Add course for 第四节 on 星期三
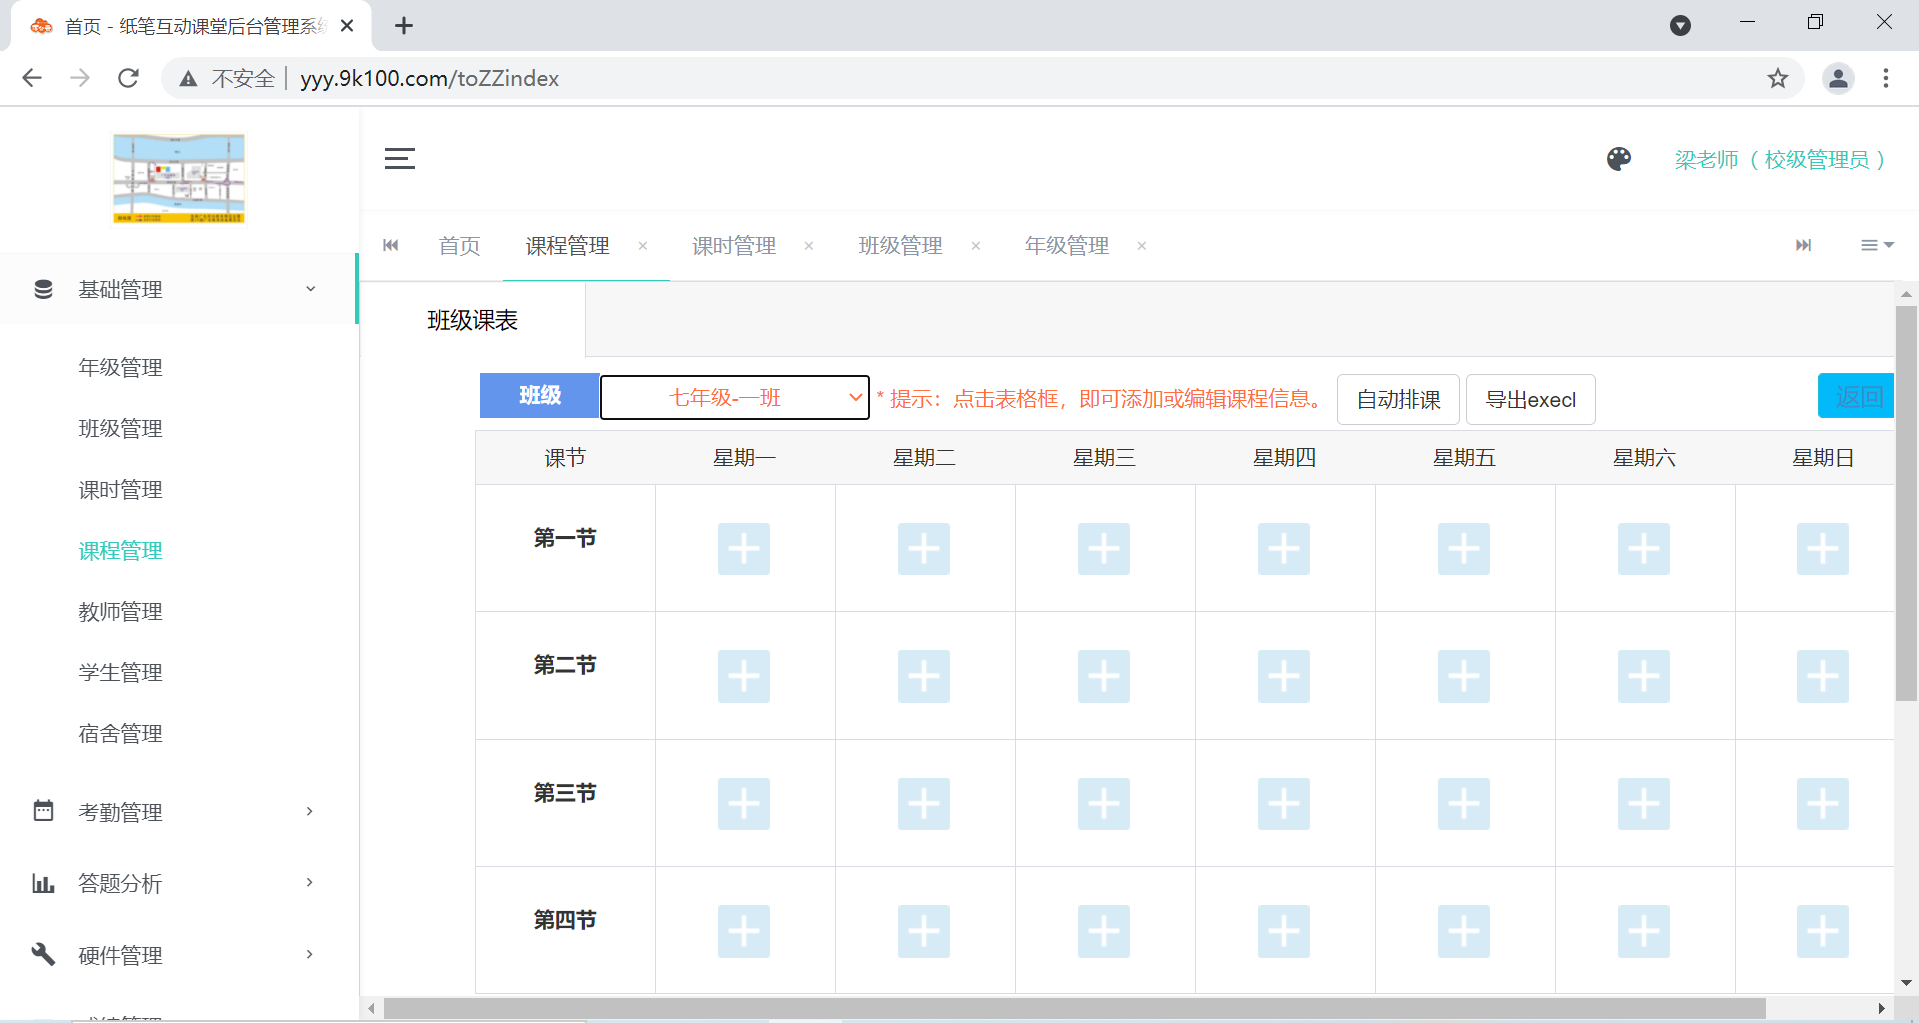1919x1023 pixels. point(1104,931)
